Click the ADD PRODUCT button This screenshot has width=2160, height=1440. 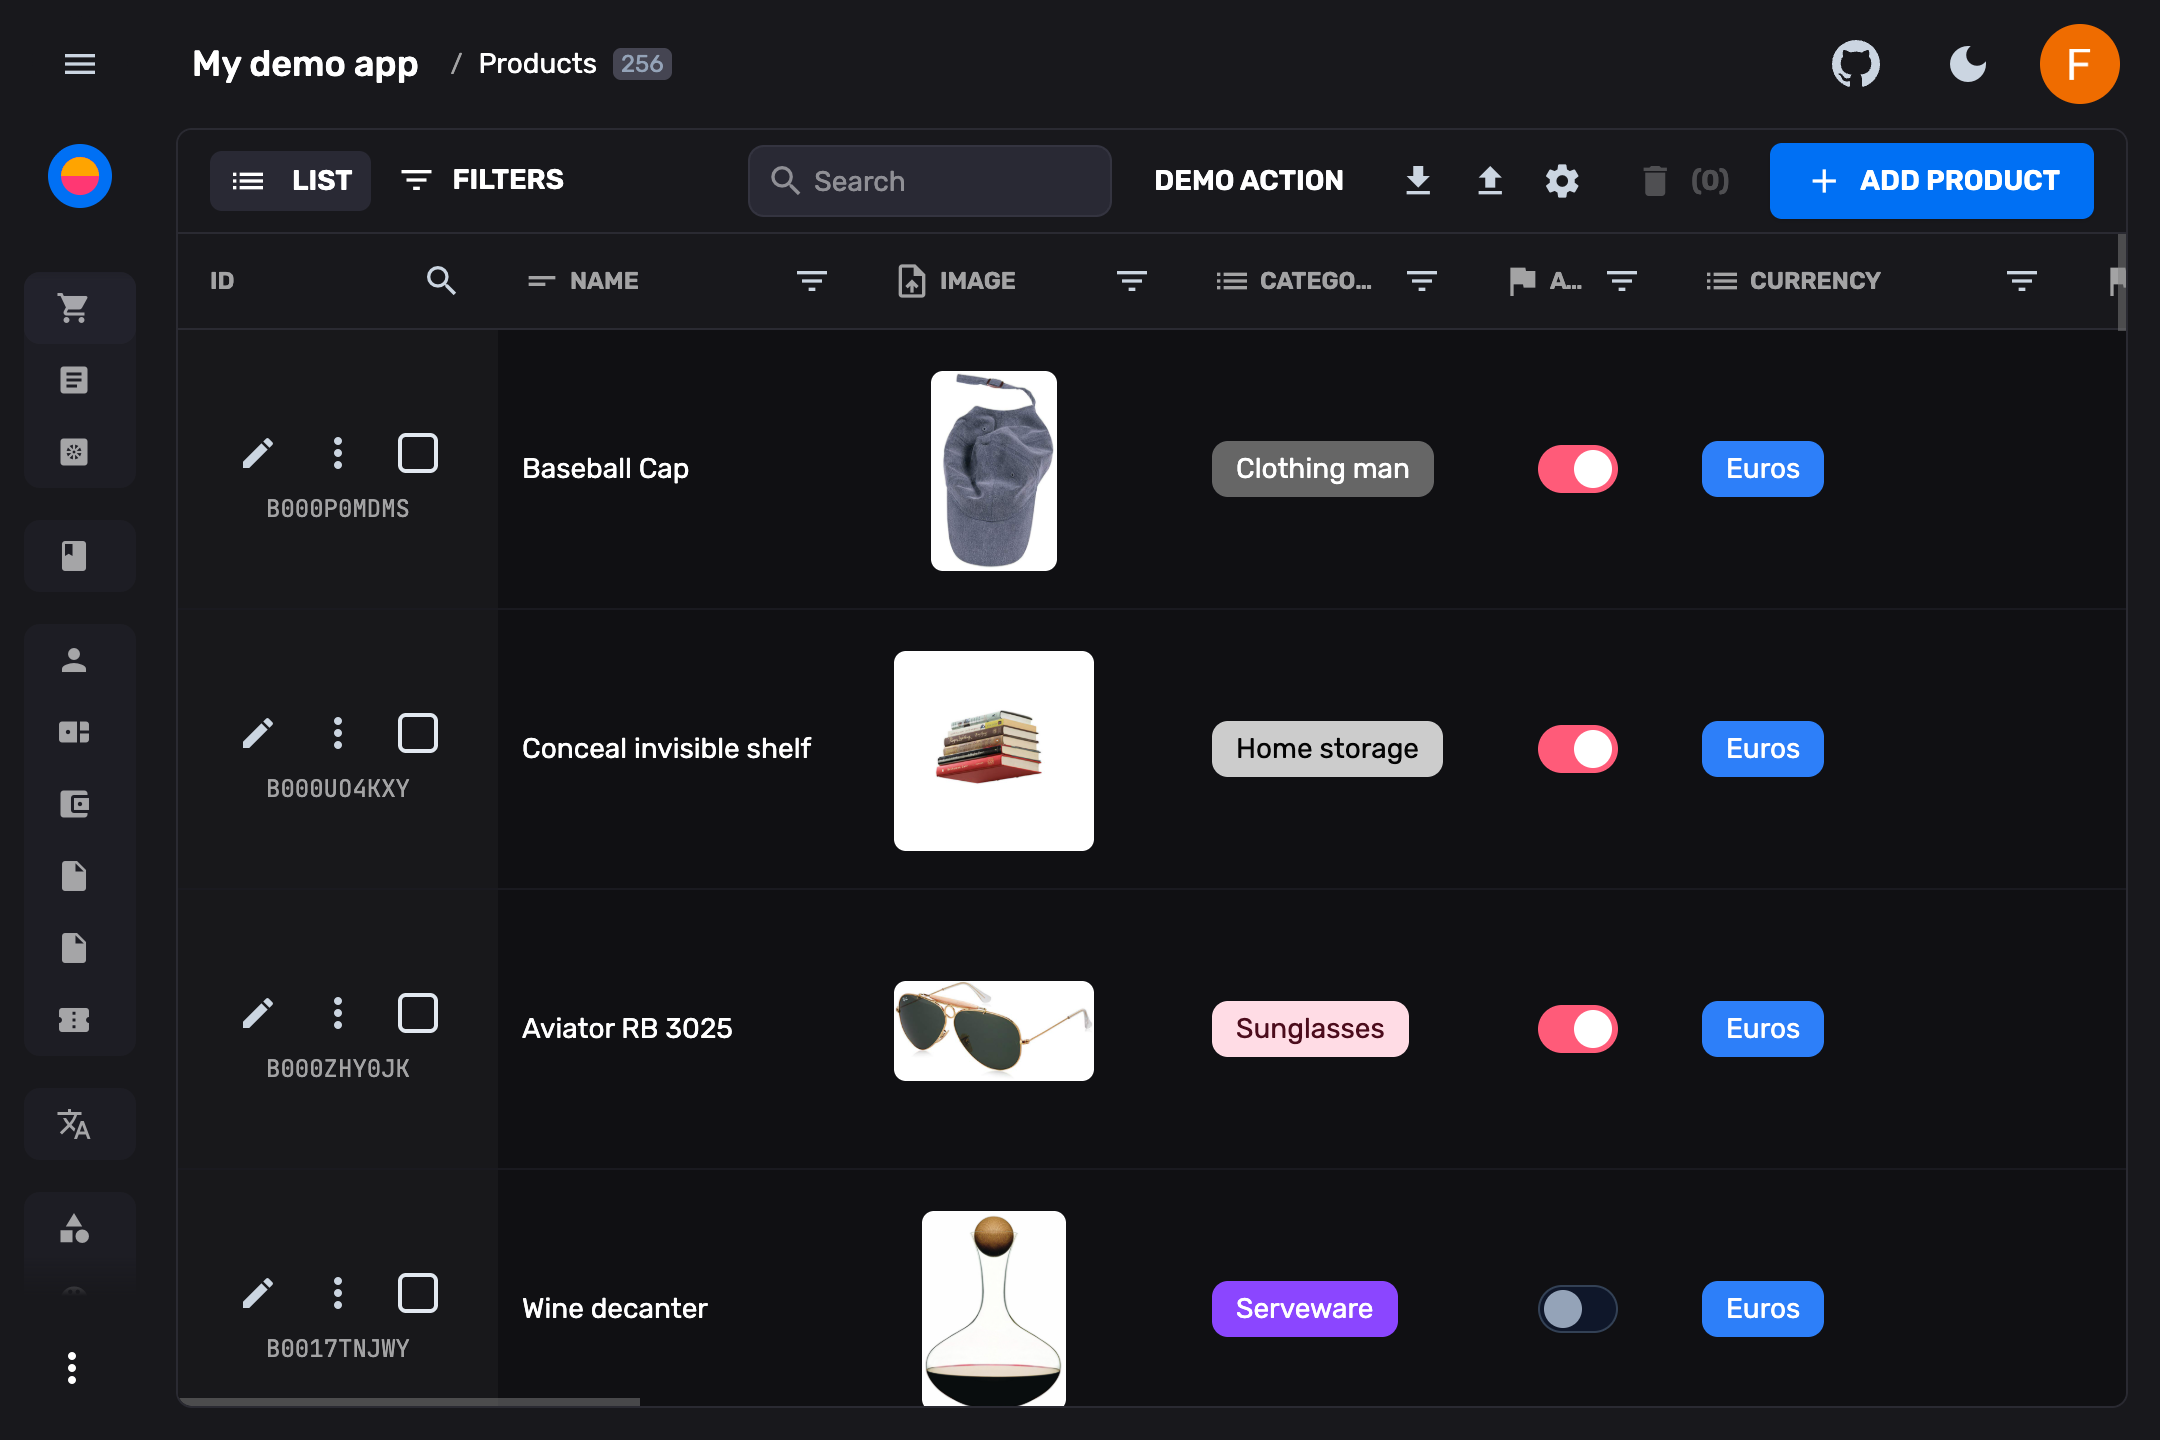[1931, 180]
